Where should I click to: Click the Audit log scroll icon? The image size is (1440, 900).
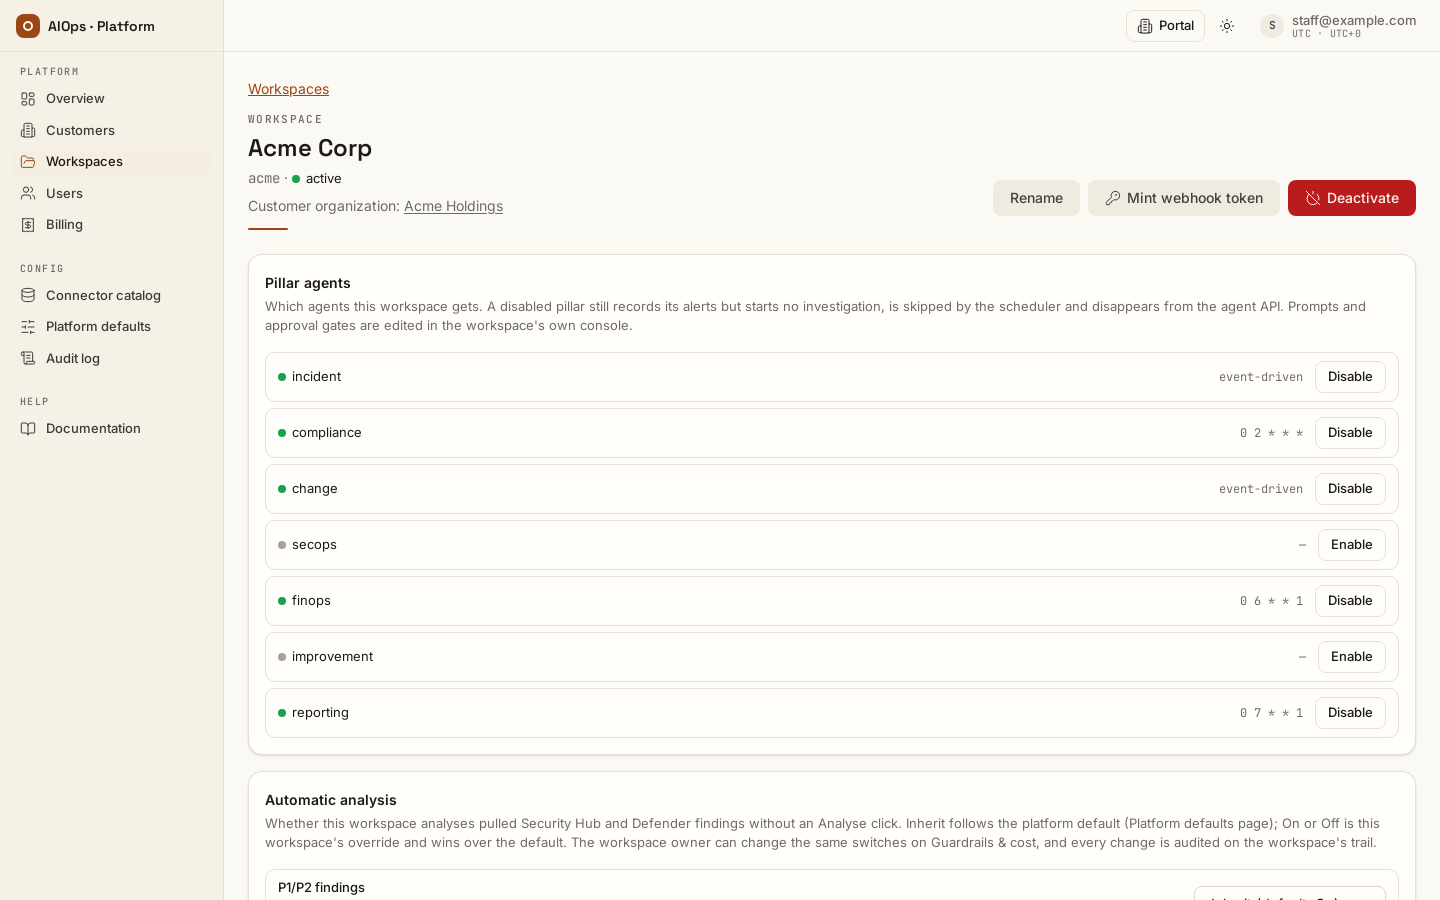[28, 358]
